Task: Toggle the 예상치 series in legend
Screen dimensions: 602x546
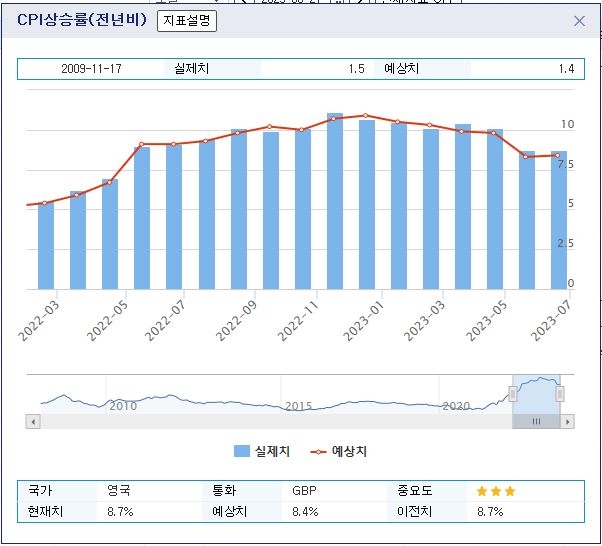Action: [x=339, y=451]
